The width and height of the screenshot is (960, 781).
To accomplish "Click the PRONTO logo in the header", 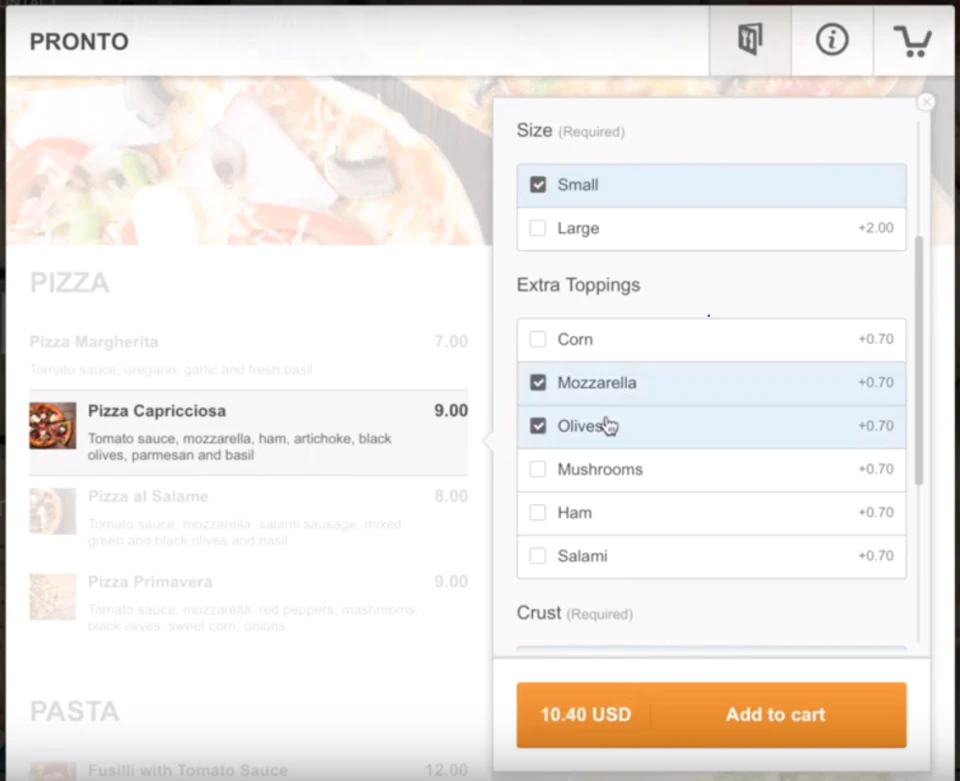I will click(x=78, y=41).
